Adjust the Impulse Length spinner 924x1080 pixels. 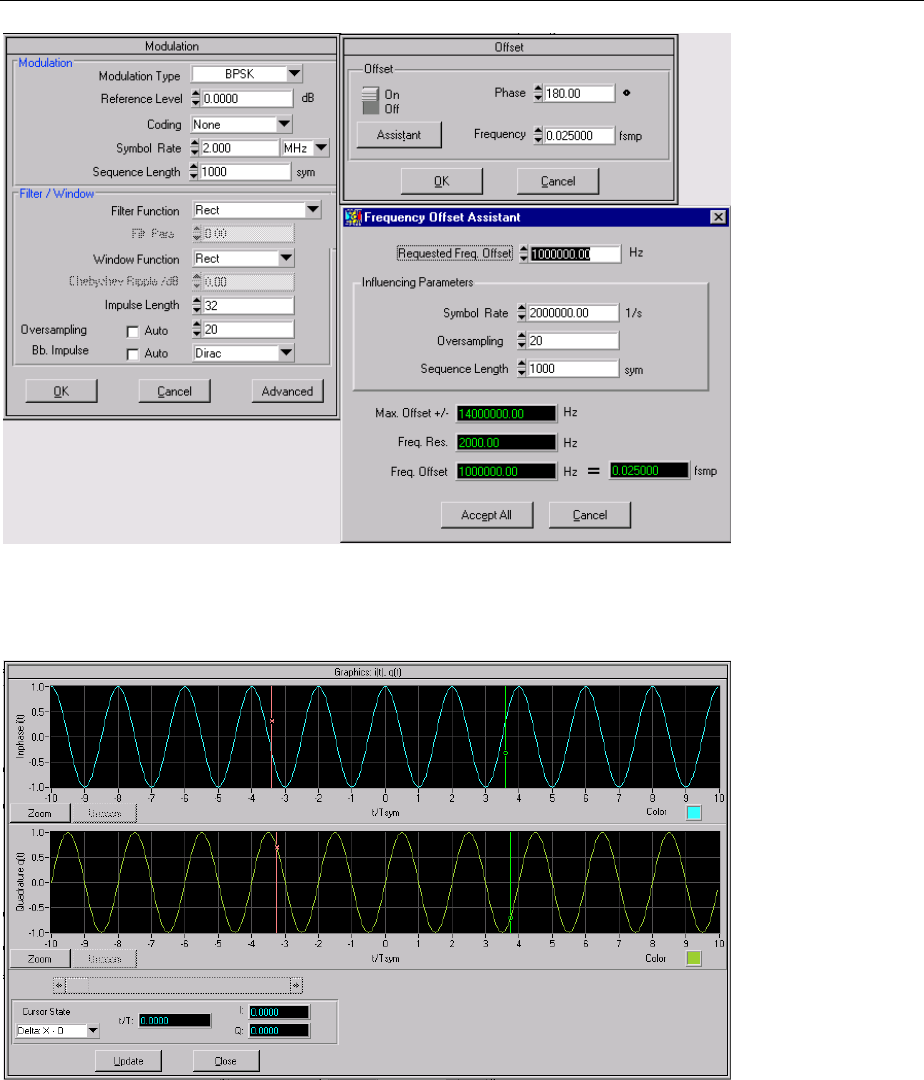point(197,305)
